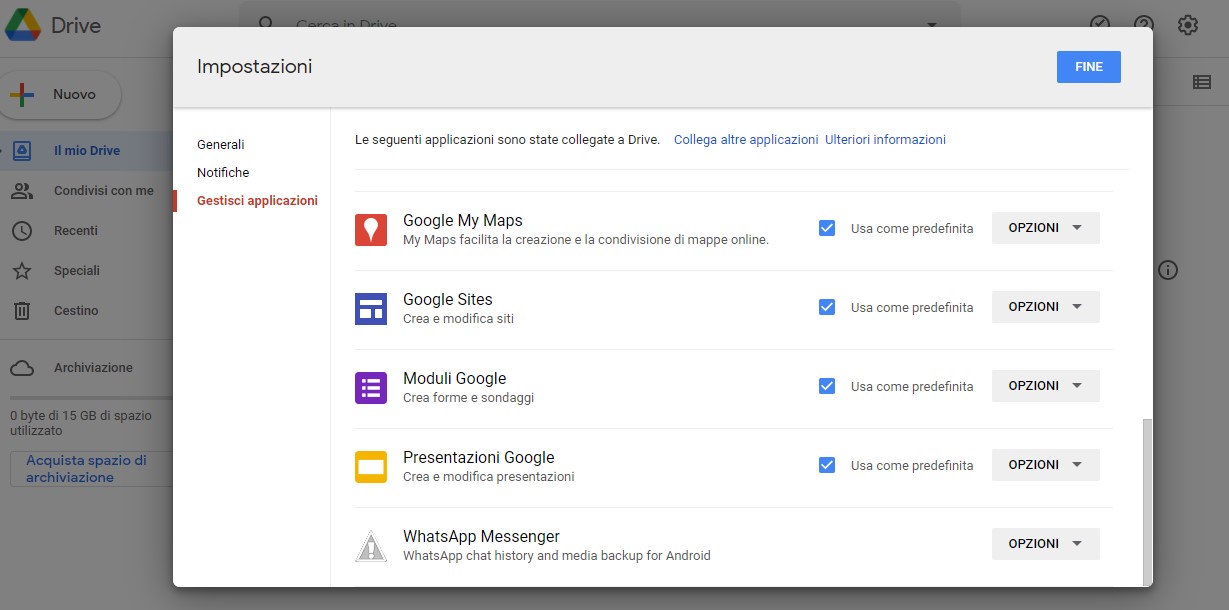Select the Notifiche settings tab
This screenshot has height=610, width=1229.
coord(223,173)
